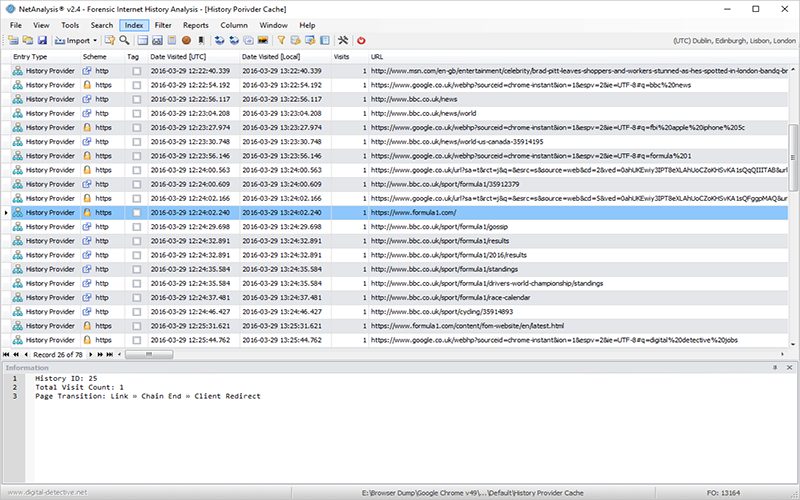Image resolution: width=800 pixels, height=500 pixels.
Task: Tick Tag checkbox for www.bbc.co.uk/news row
Action: click(x=136, y=99)
